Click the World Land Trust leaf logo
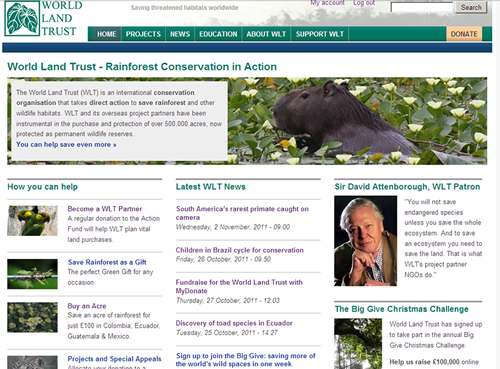Image resolution: width=500 pixels, height=369 pixels. [x=22, y=18]
